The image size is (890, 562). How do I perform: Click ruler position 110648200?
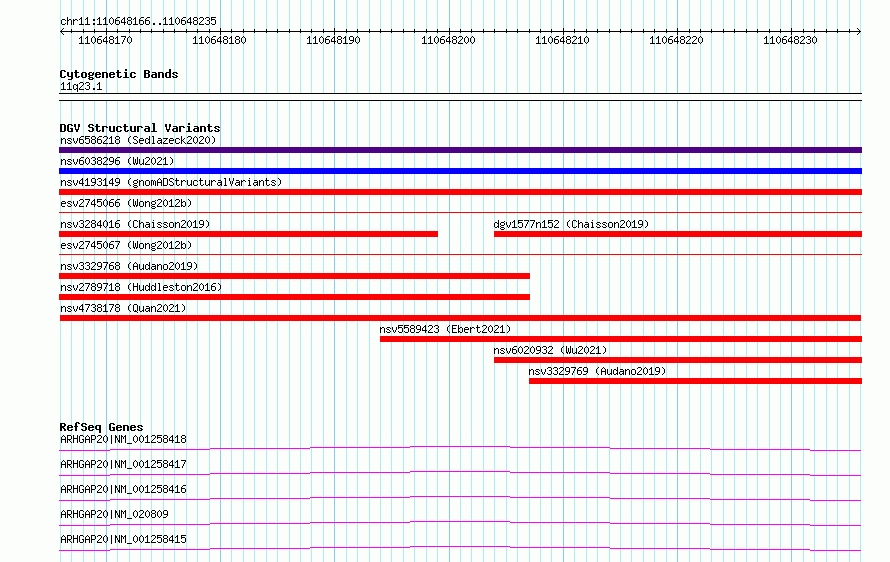(448, 40)
